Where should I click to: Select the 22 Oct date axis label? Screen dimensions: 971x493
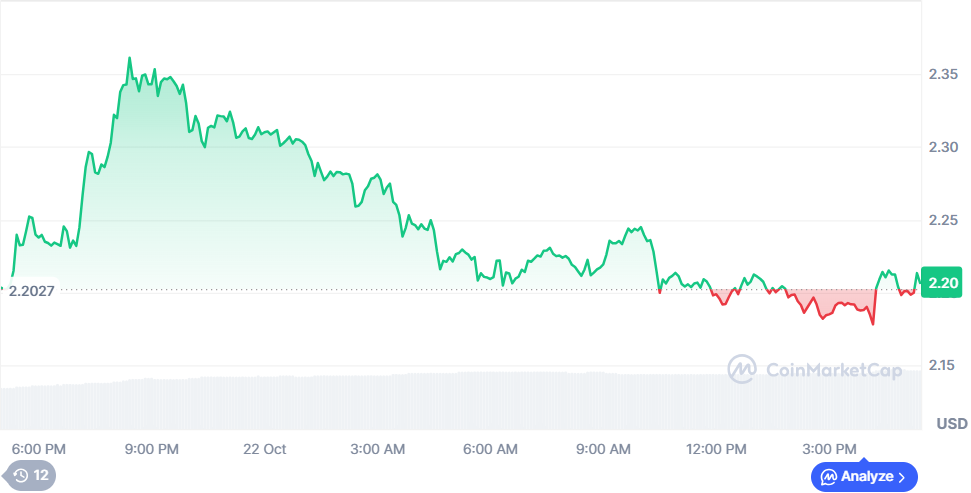[x=265, y=449]
